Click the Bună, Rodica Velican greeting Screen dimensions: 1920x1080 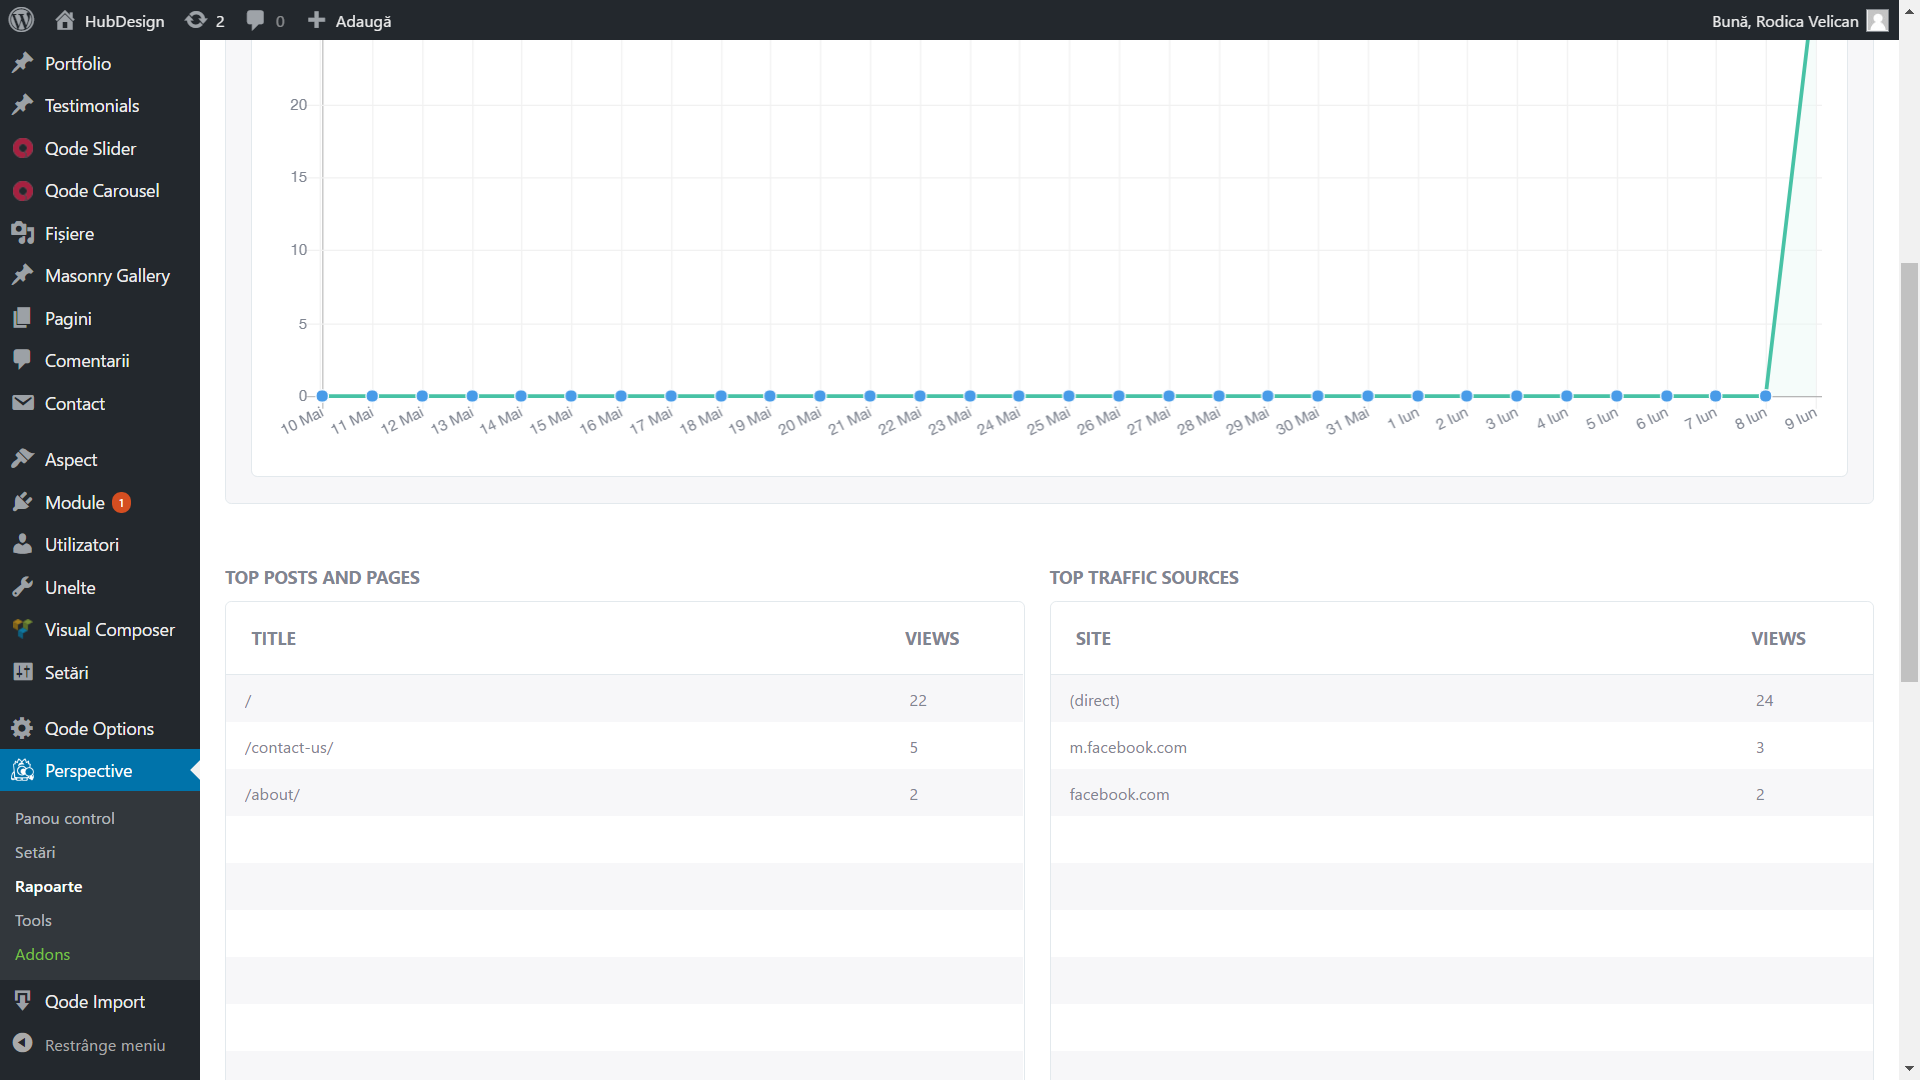[1785, 21]
